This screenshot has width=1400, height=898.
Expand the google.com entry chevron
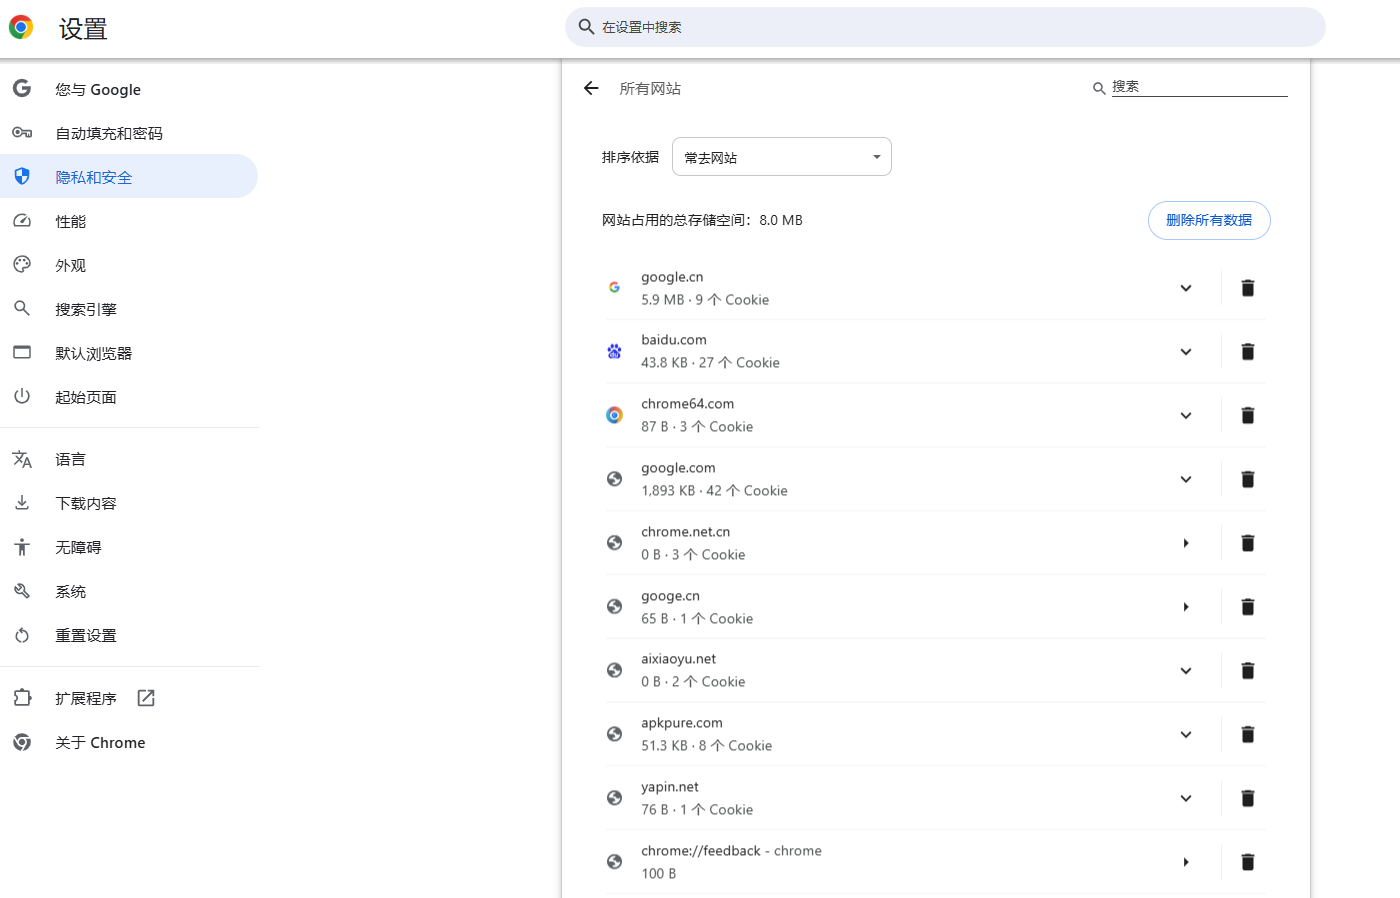[x=1186, y=479]
